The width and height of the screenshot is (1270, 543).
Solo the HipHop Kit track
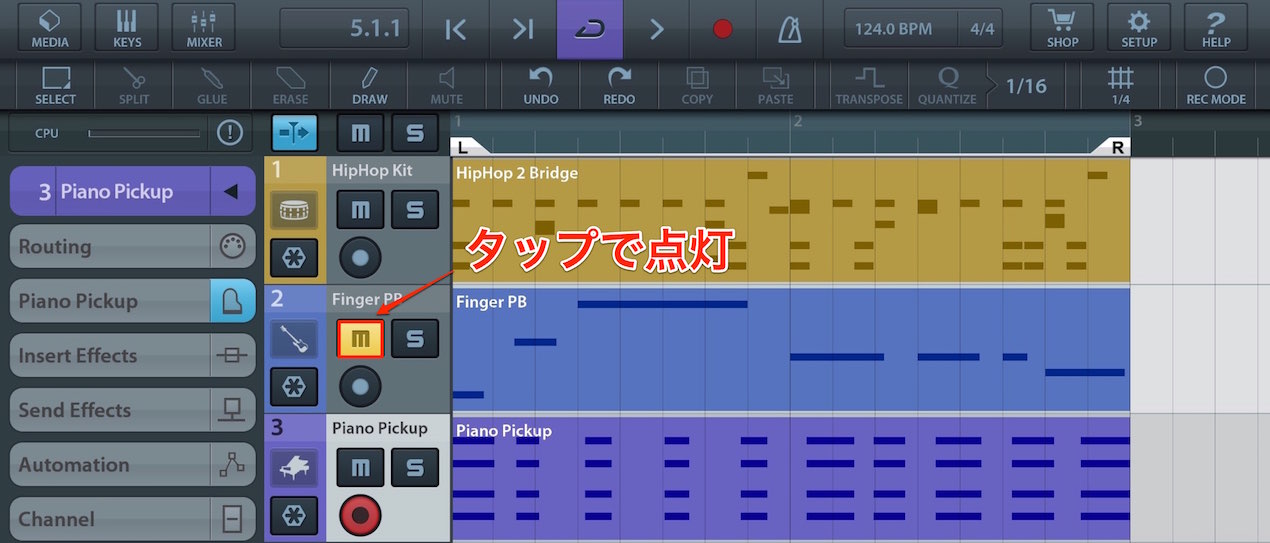414,209
